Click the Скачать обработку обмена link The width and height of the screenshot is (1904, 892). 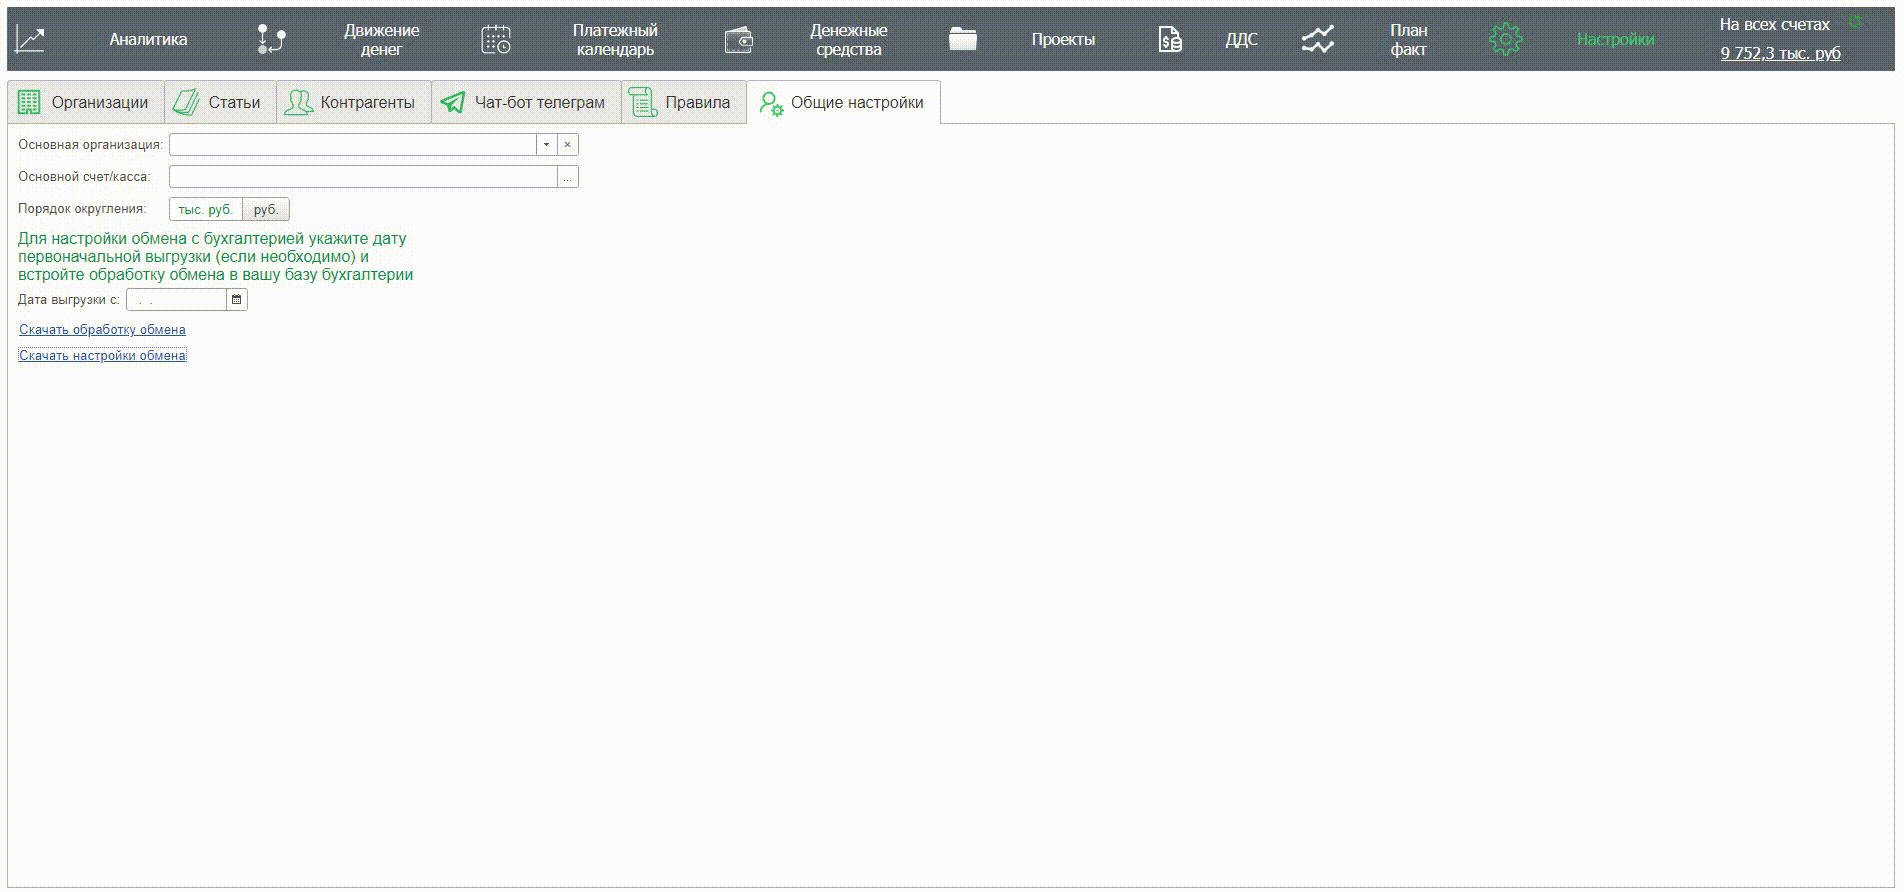[x=102, y=330]
